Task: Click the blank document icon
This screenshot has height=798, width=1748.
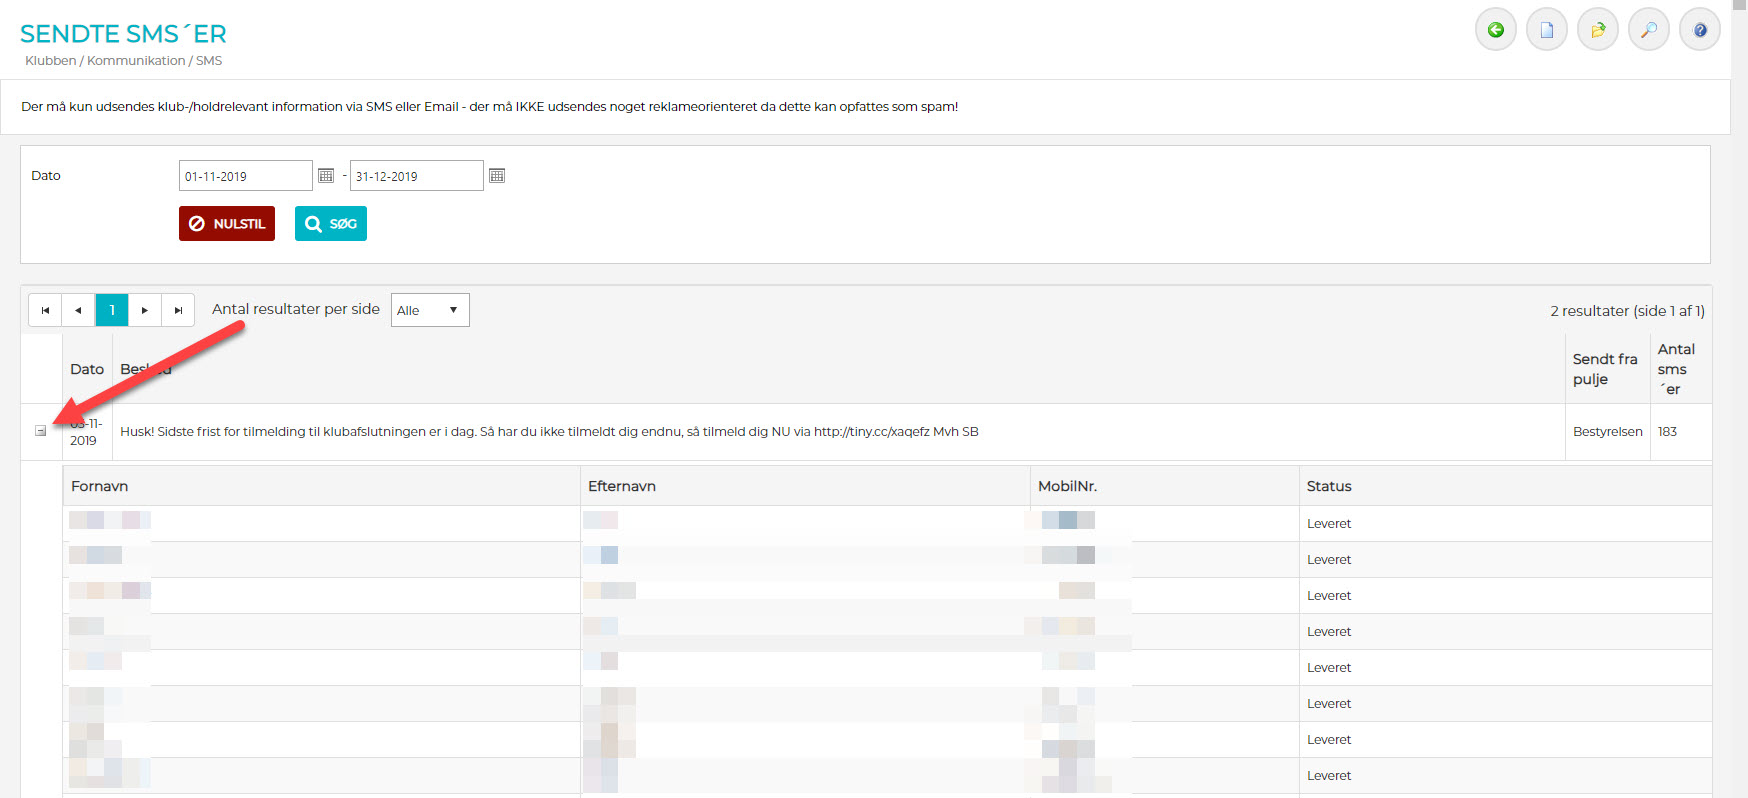Action: tap(1546, 30)
